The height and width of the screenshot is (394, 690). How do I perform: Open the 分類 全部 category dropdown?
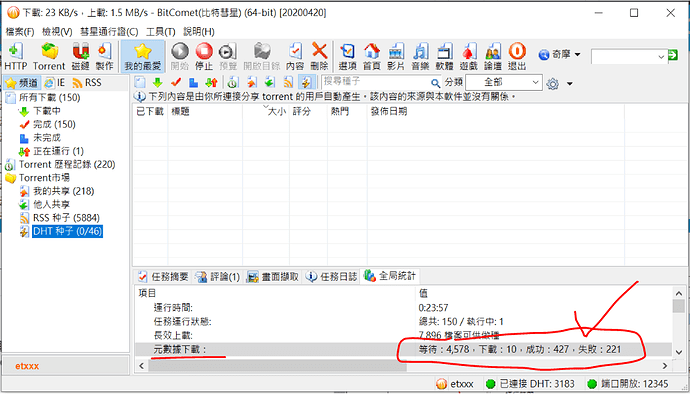504,82
